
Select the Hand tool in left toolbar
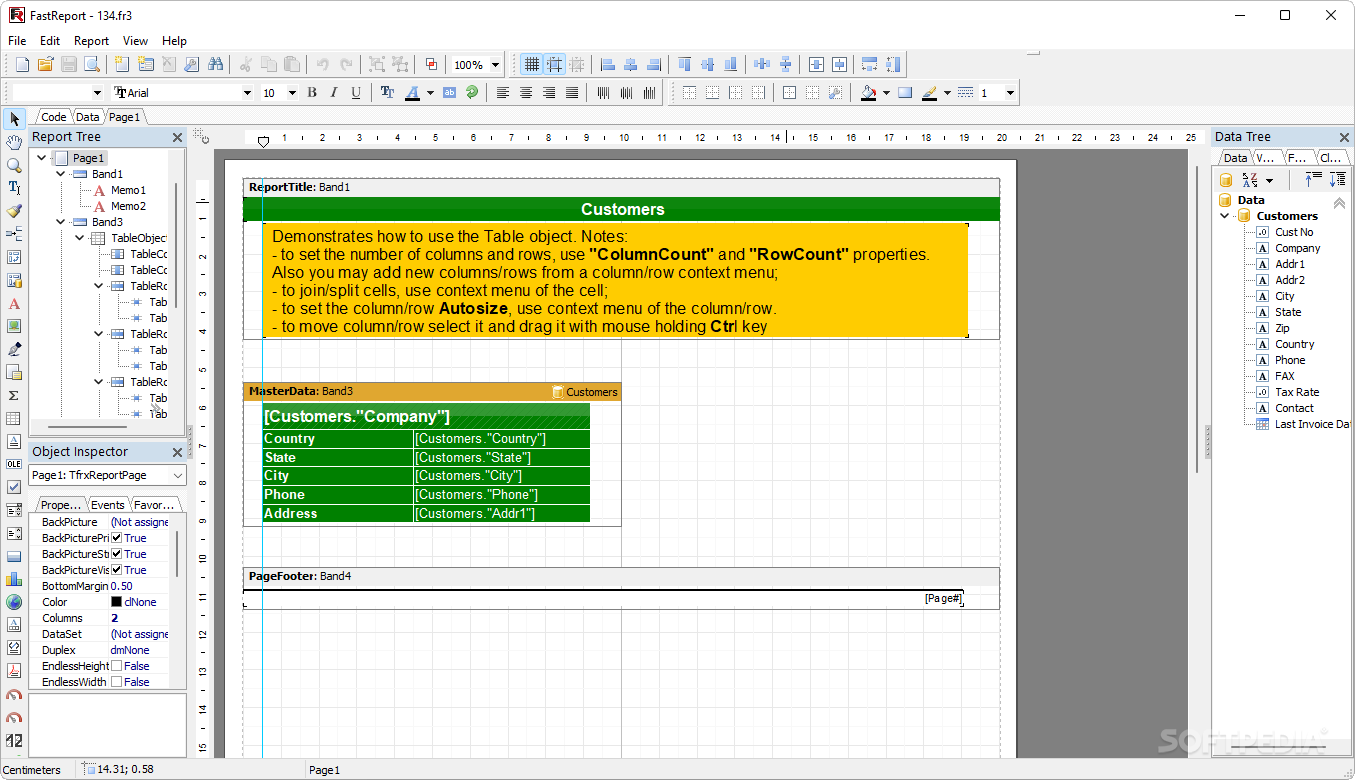click(x=14, y=142)
